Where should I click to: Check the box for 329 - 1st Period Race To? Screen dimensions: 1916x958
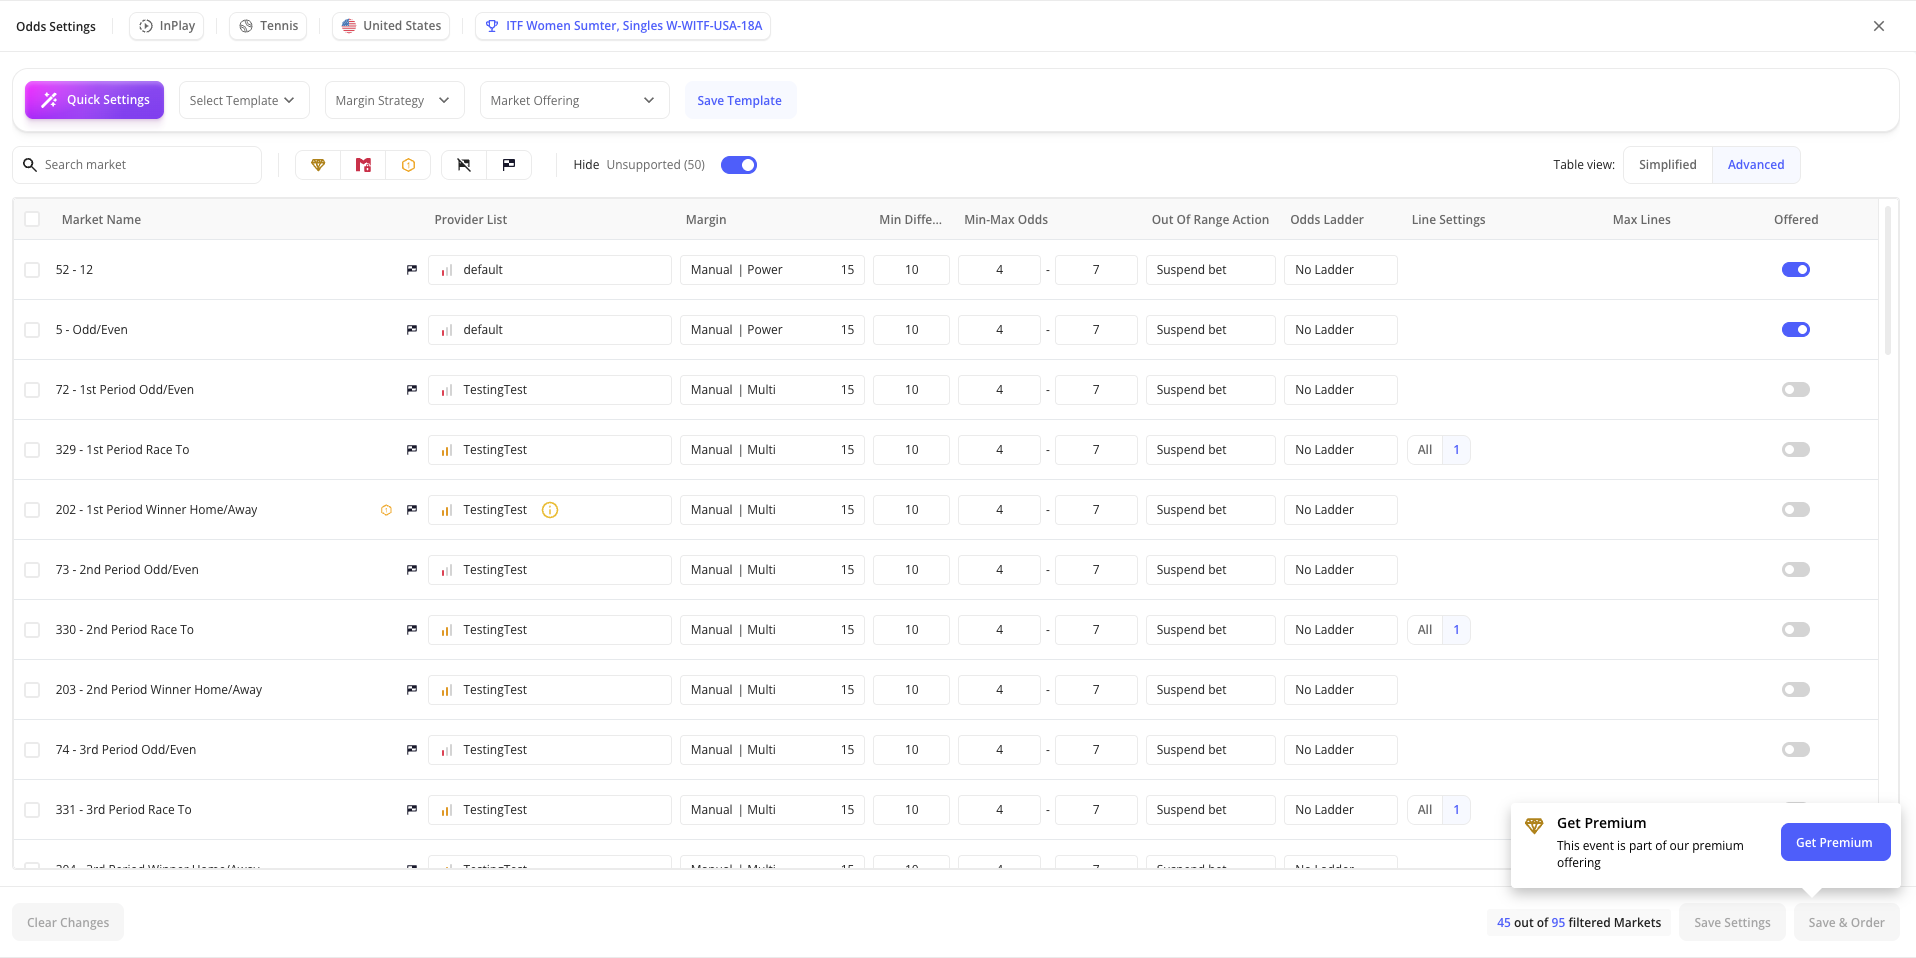click(32, 450)
